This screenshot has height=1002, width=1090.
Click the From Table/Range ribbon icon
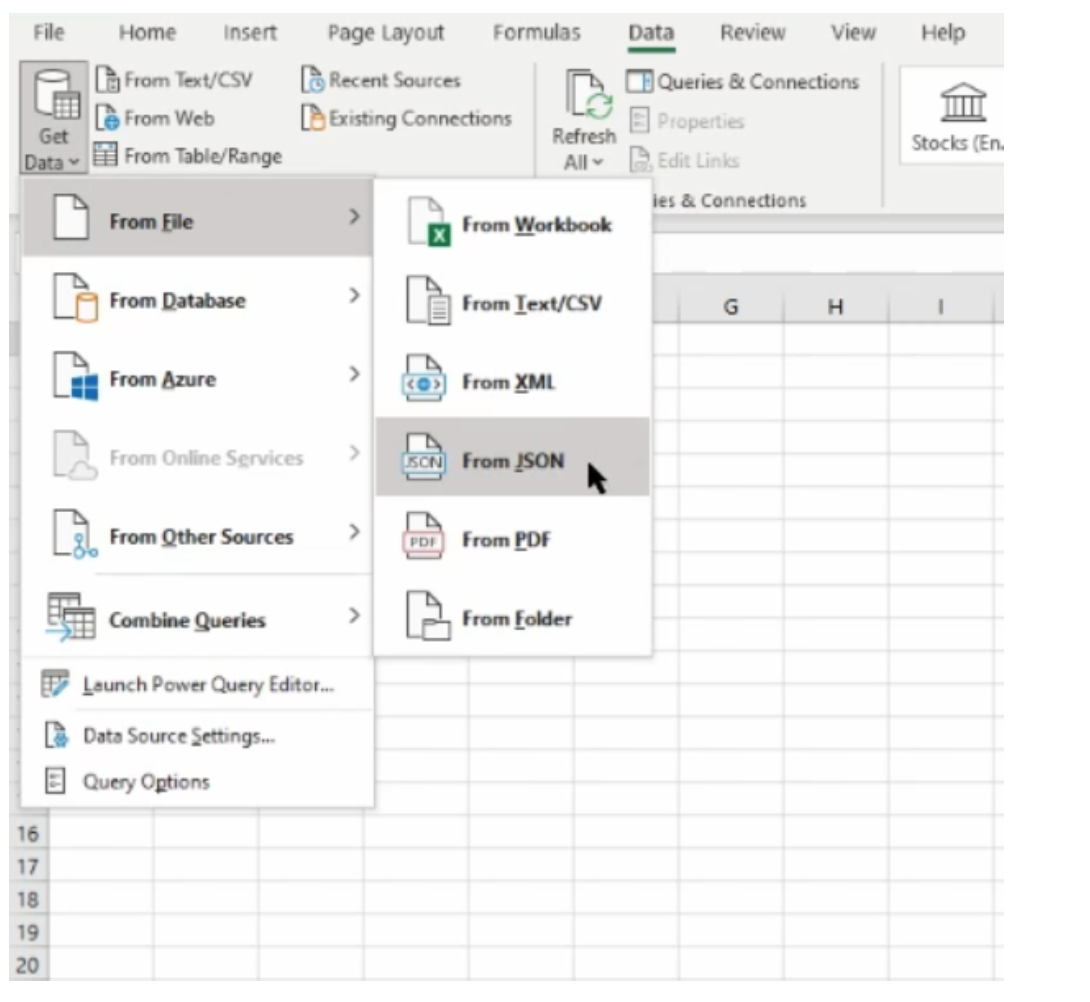(x=106, y=155)
